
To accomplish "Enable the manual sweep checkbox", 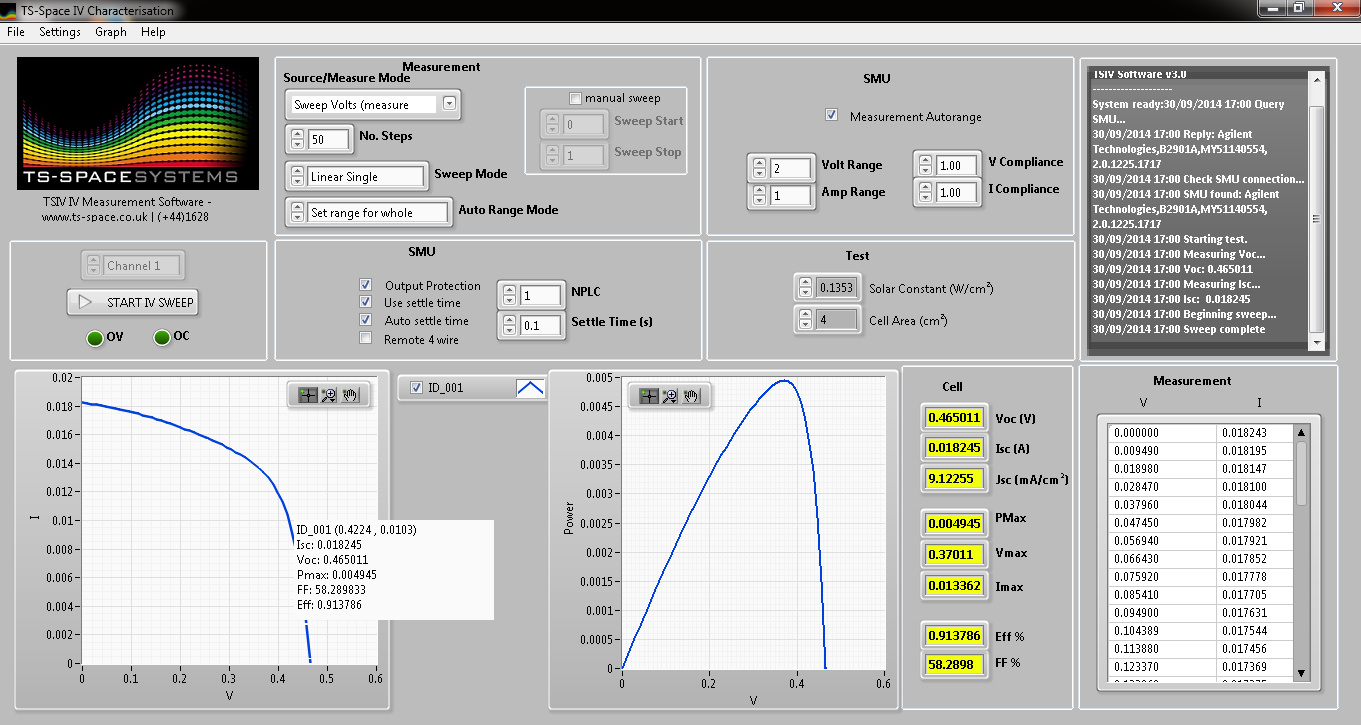I will pyautogui.click(x=575, y=97).
